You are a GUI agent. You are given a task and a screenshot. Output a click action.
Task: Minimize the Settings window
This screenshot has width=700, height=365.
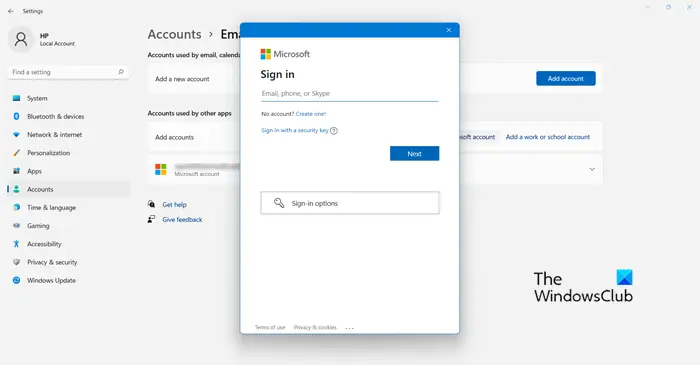pos(647,7)
